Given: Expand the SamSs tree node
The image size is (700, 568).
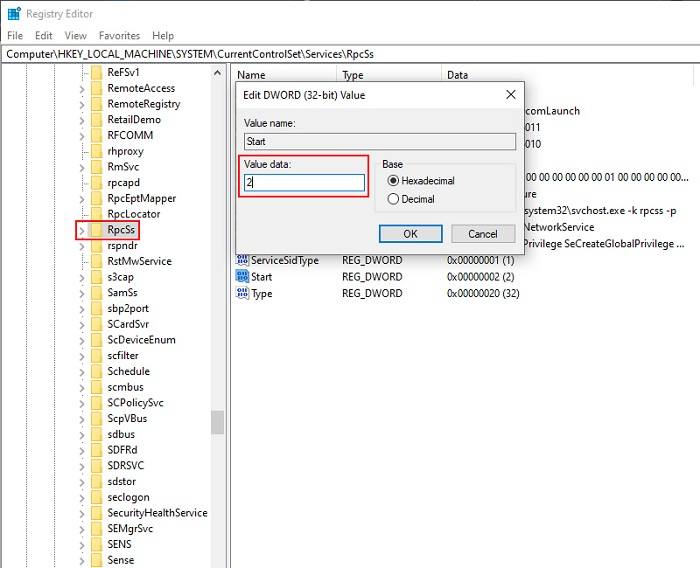Looking at the screenshot, I should click(82, 293).
